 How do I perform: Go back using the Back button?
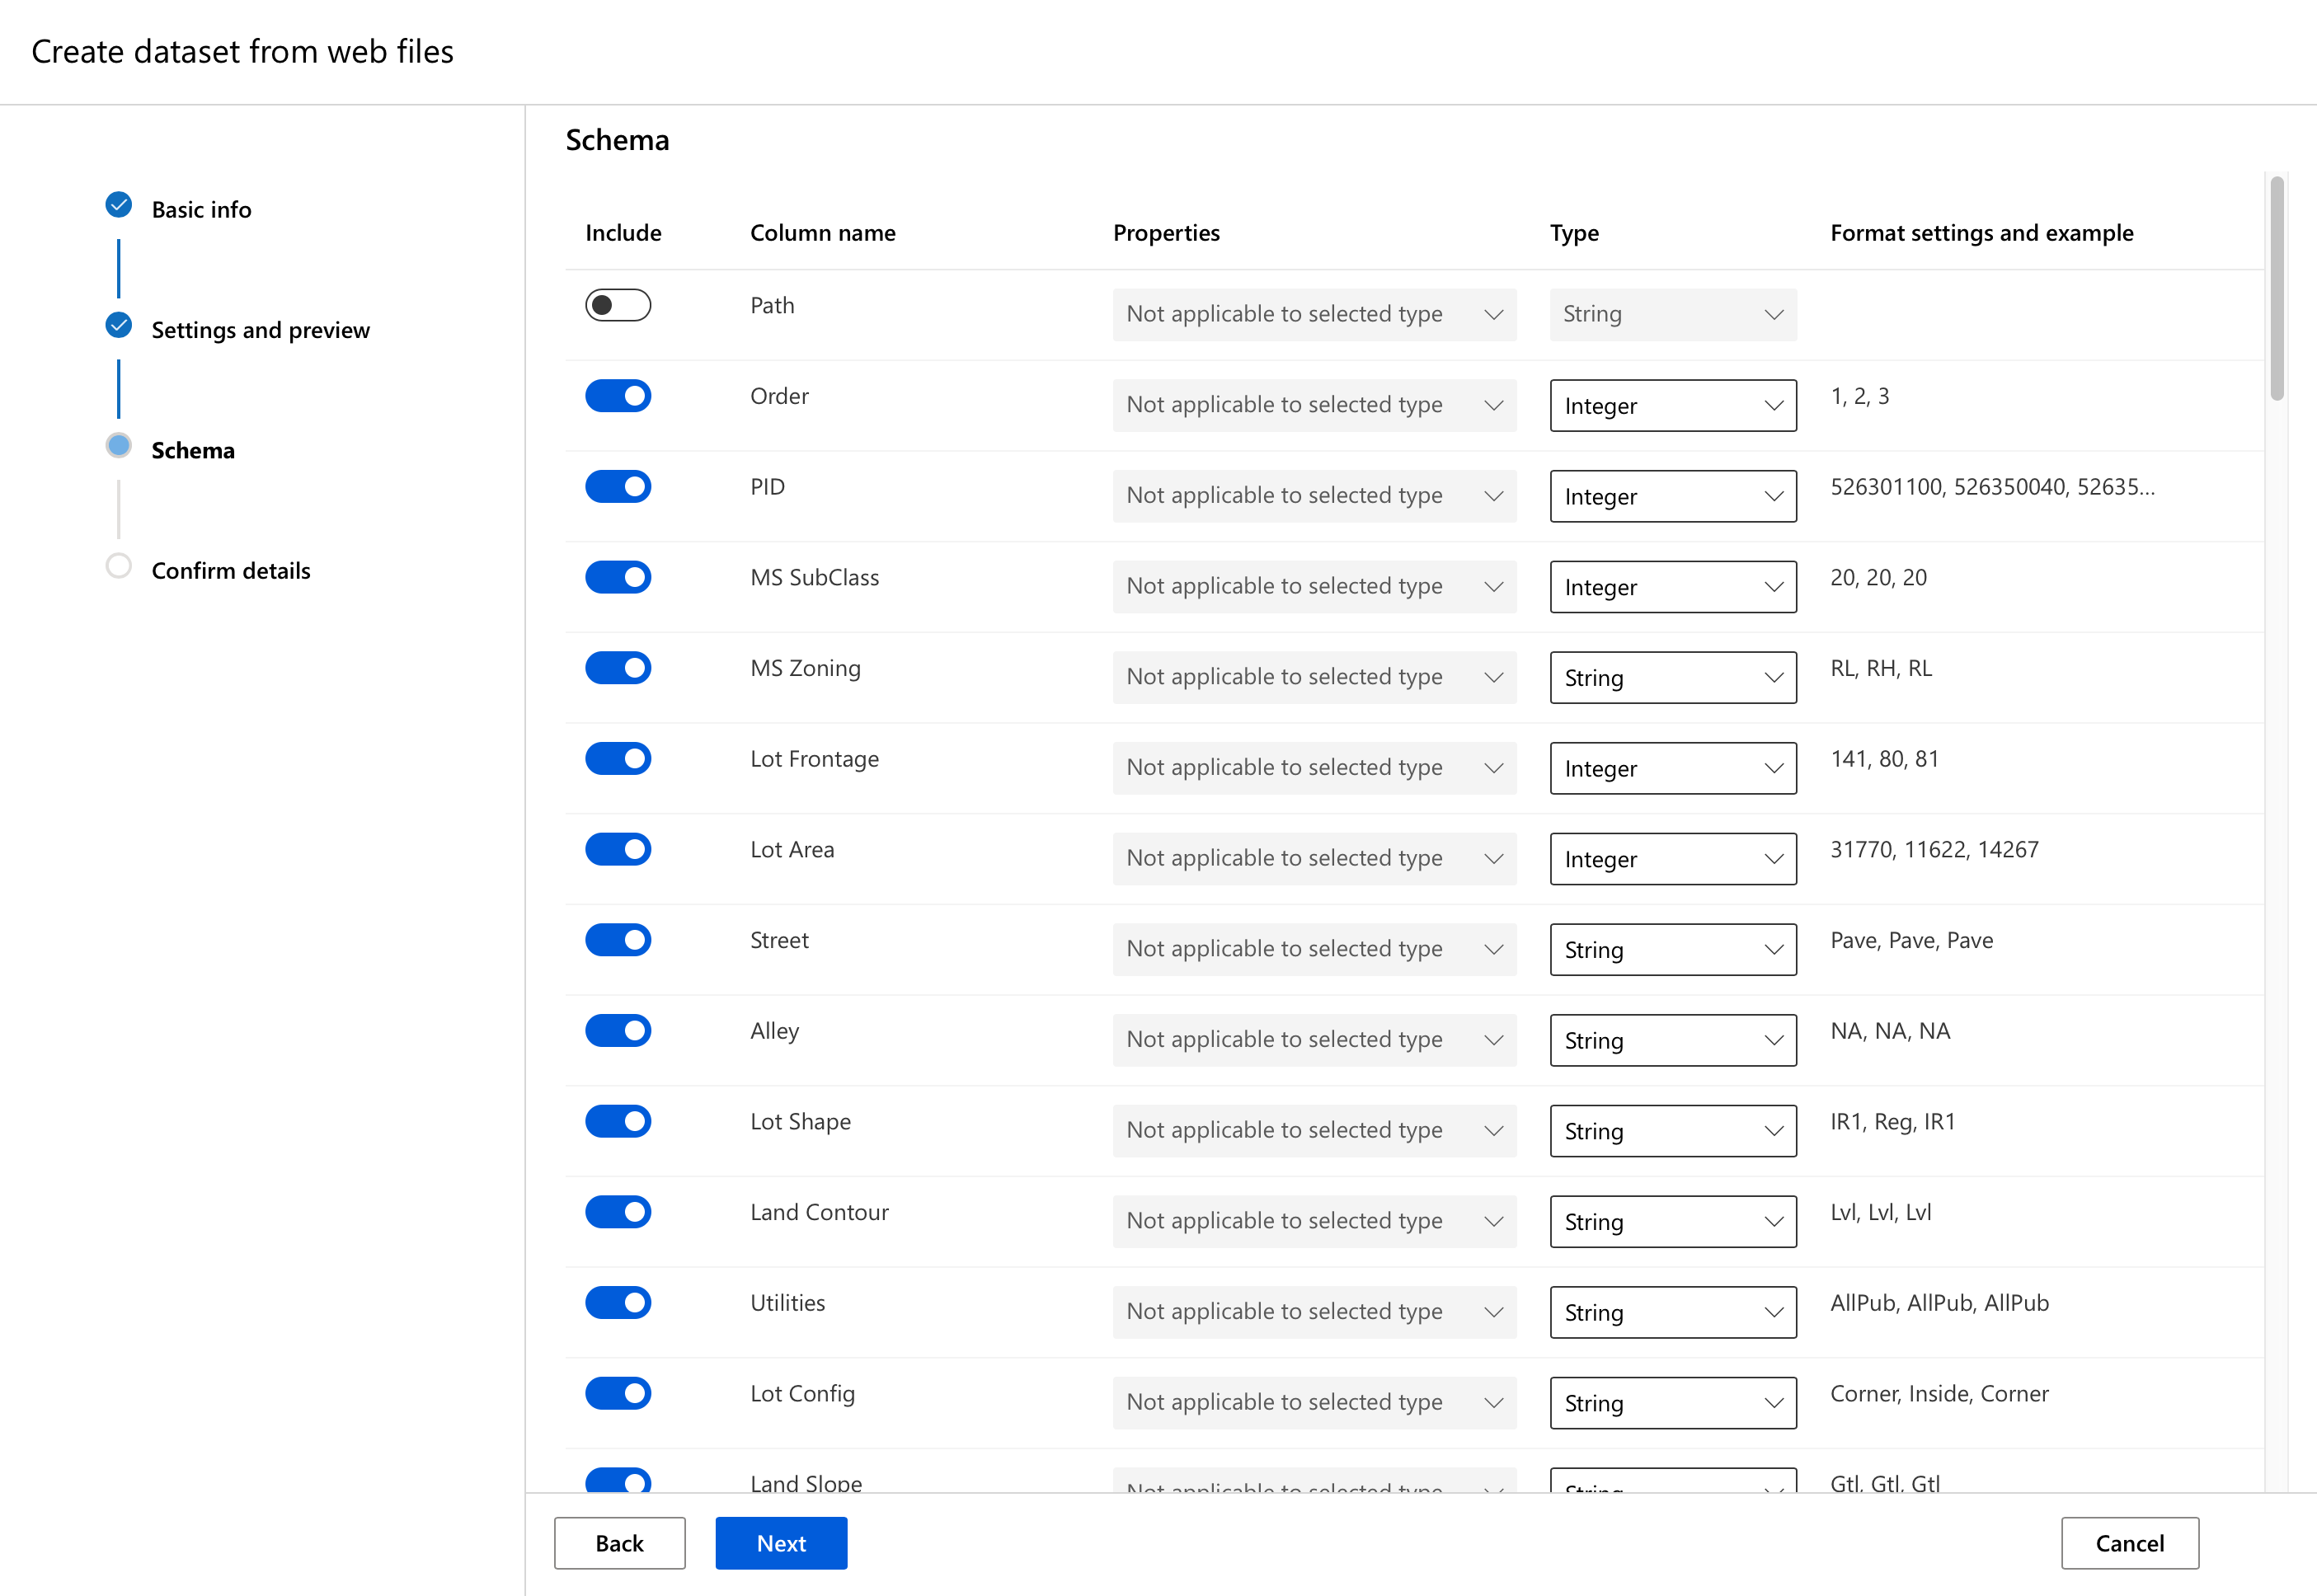(619, 1543)
